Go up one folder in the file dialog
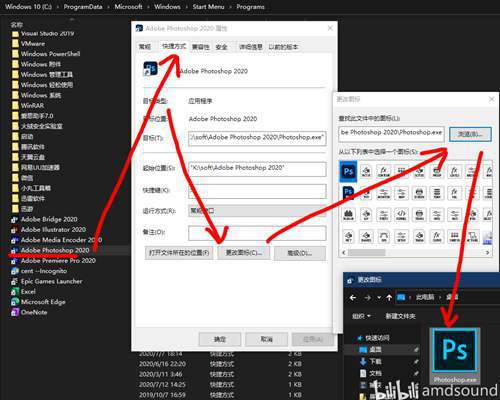Viewport: 500px width, 400px height. tap(389, 297)
